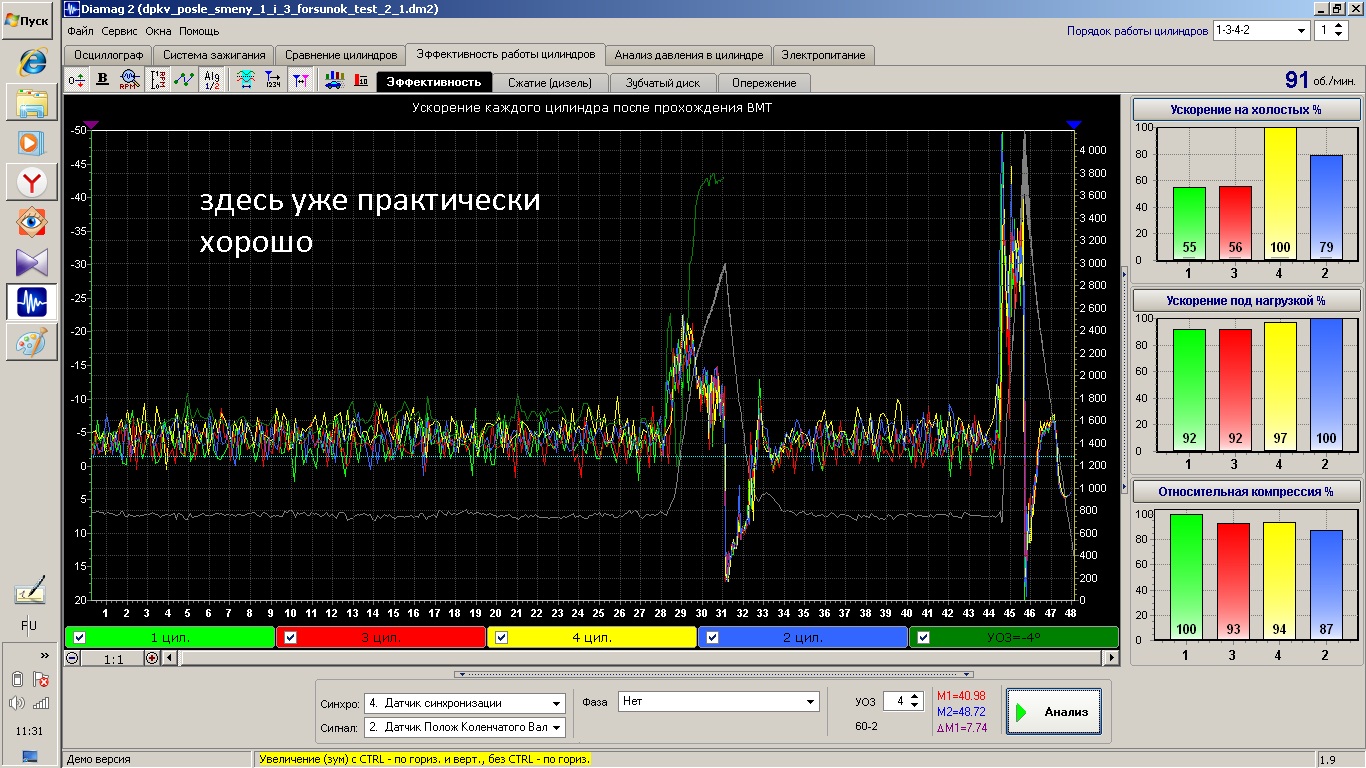
Task: Open the file explorer taskbar icon
Action: pos(32,102)
